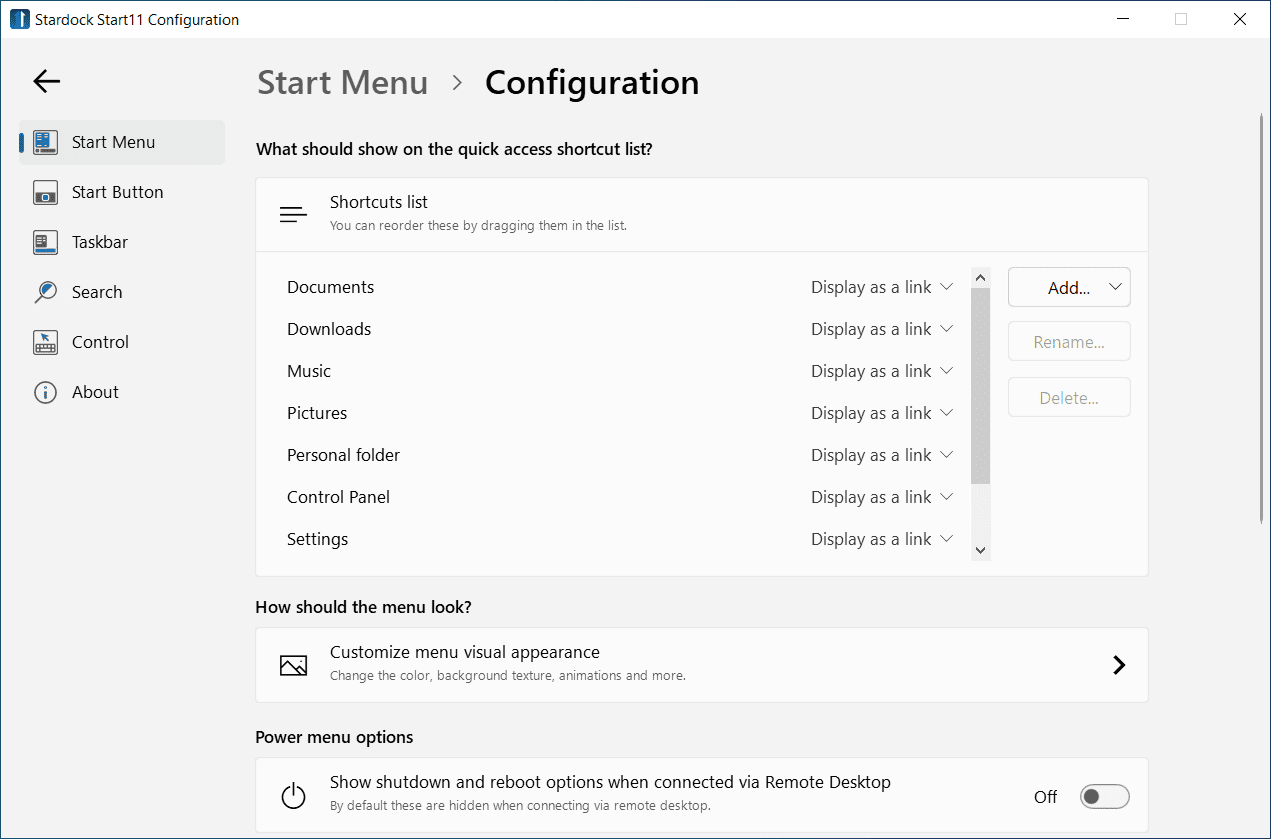This screenshot has height=839, width=1271.
Task: Open Music display mode dropdown
Action: point(881,371)
